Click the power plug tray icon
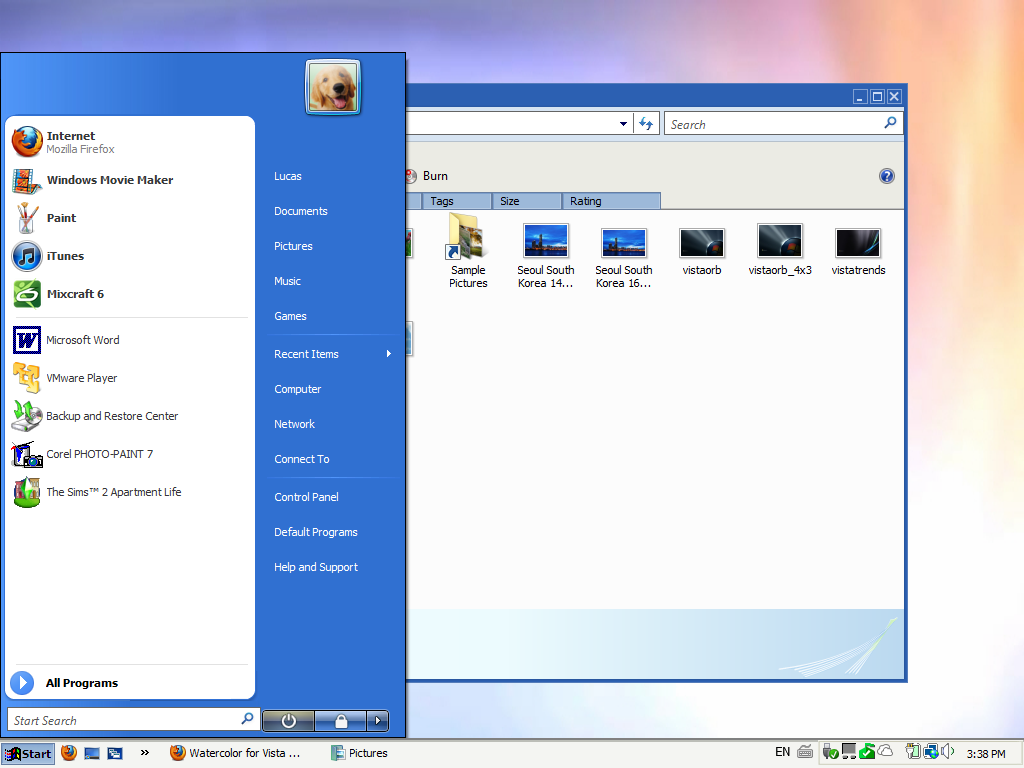The image size is (1024, 768). click(x=913, y=752)
